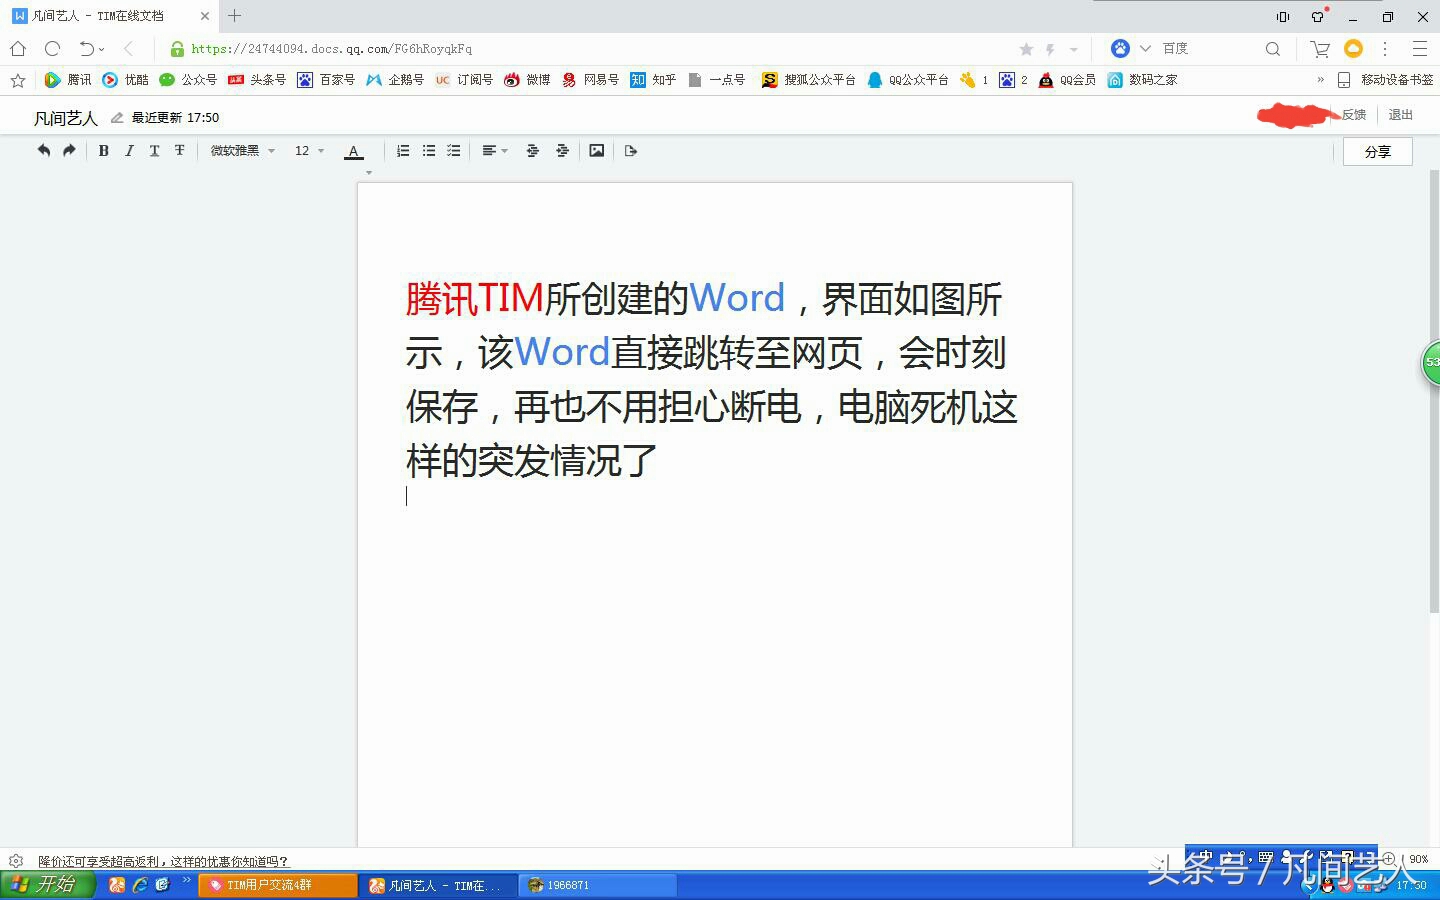1440x900 pixels.
Task: Apply italic formatting to text
Action: 129,150
